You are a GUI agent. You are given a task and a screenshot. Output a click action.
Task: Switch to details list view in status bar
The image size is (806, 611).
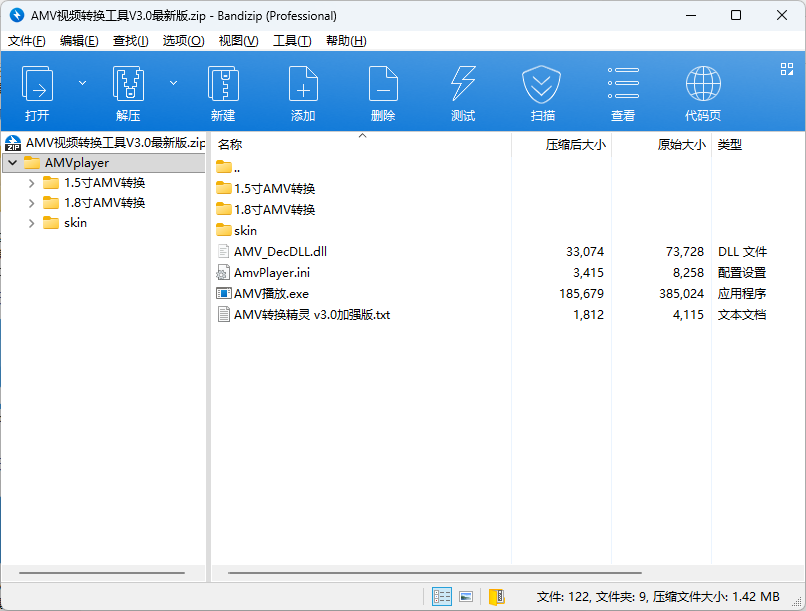coord(442,596)
